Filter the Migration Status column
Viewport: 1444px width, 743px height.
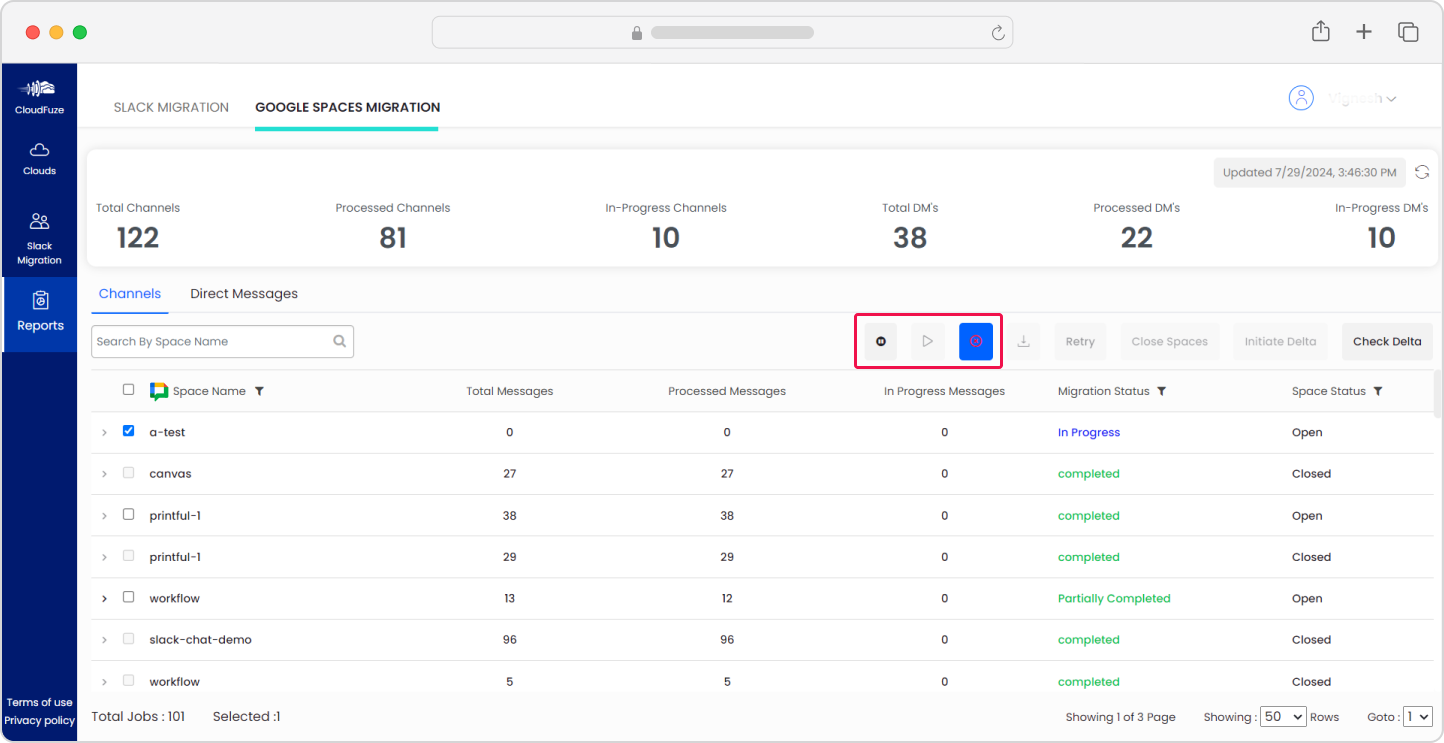click(x=1161, y=391)
